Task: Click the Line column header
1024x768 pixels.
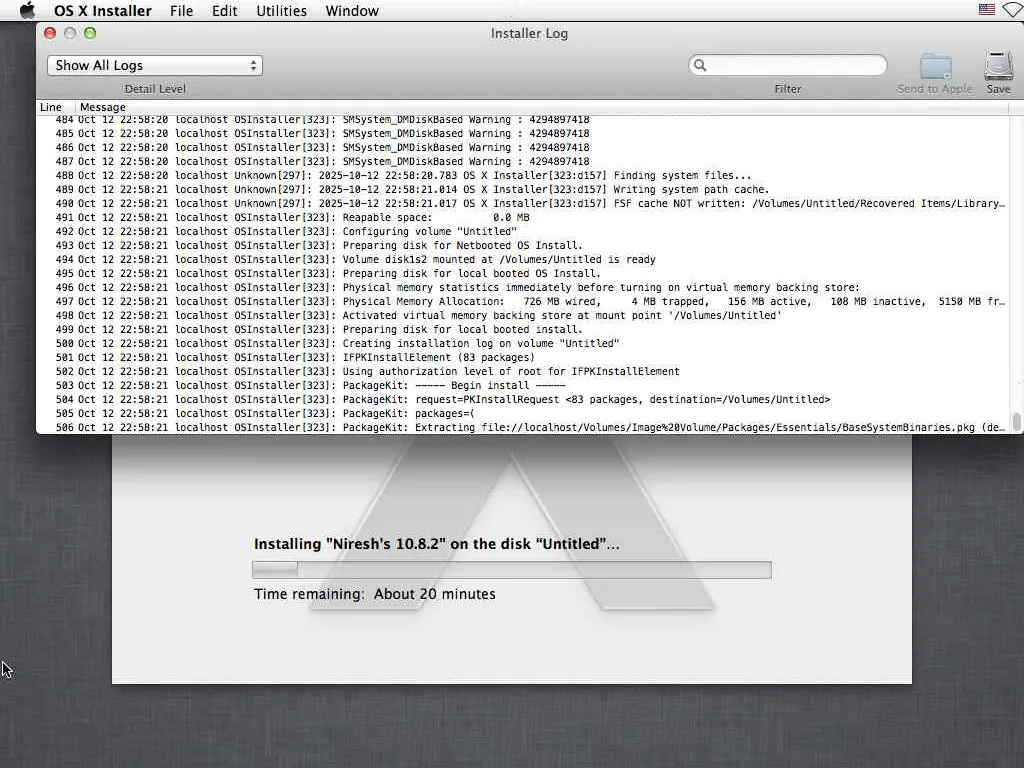Action: point(51,107)
